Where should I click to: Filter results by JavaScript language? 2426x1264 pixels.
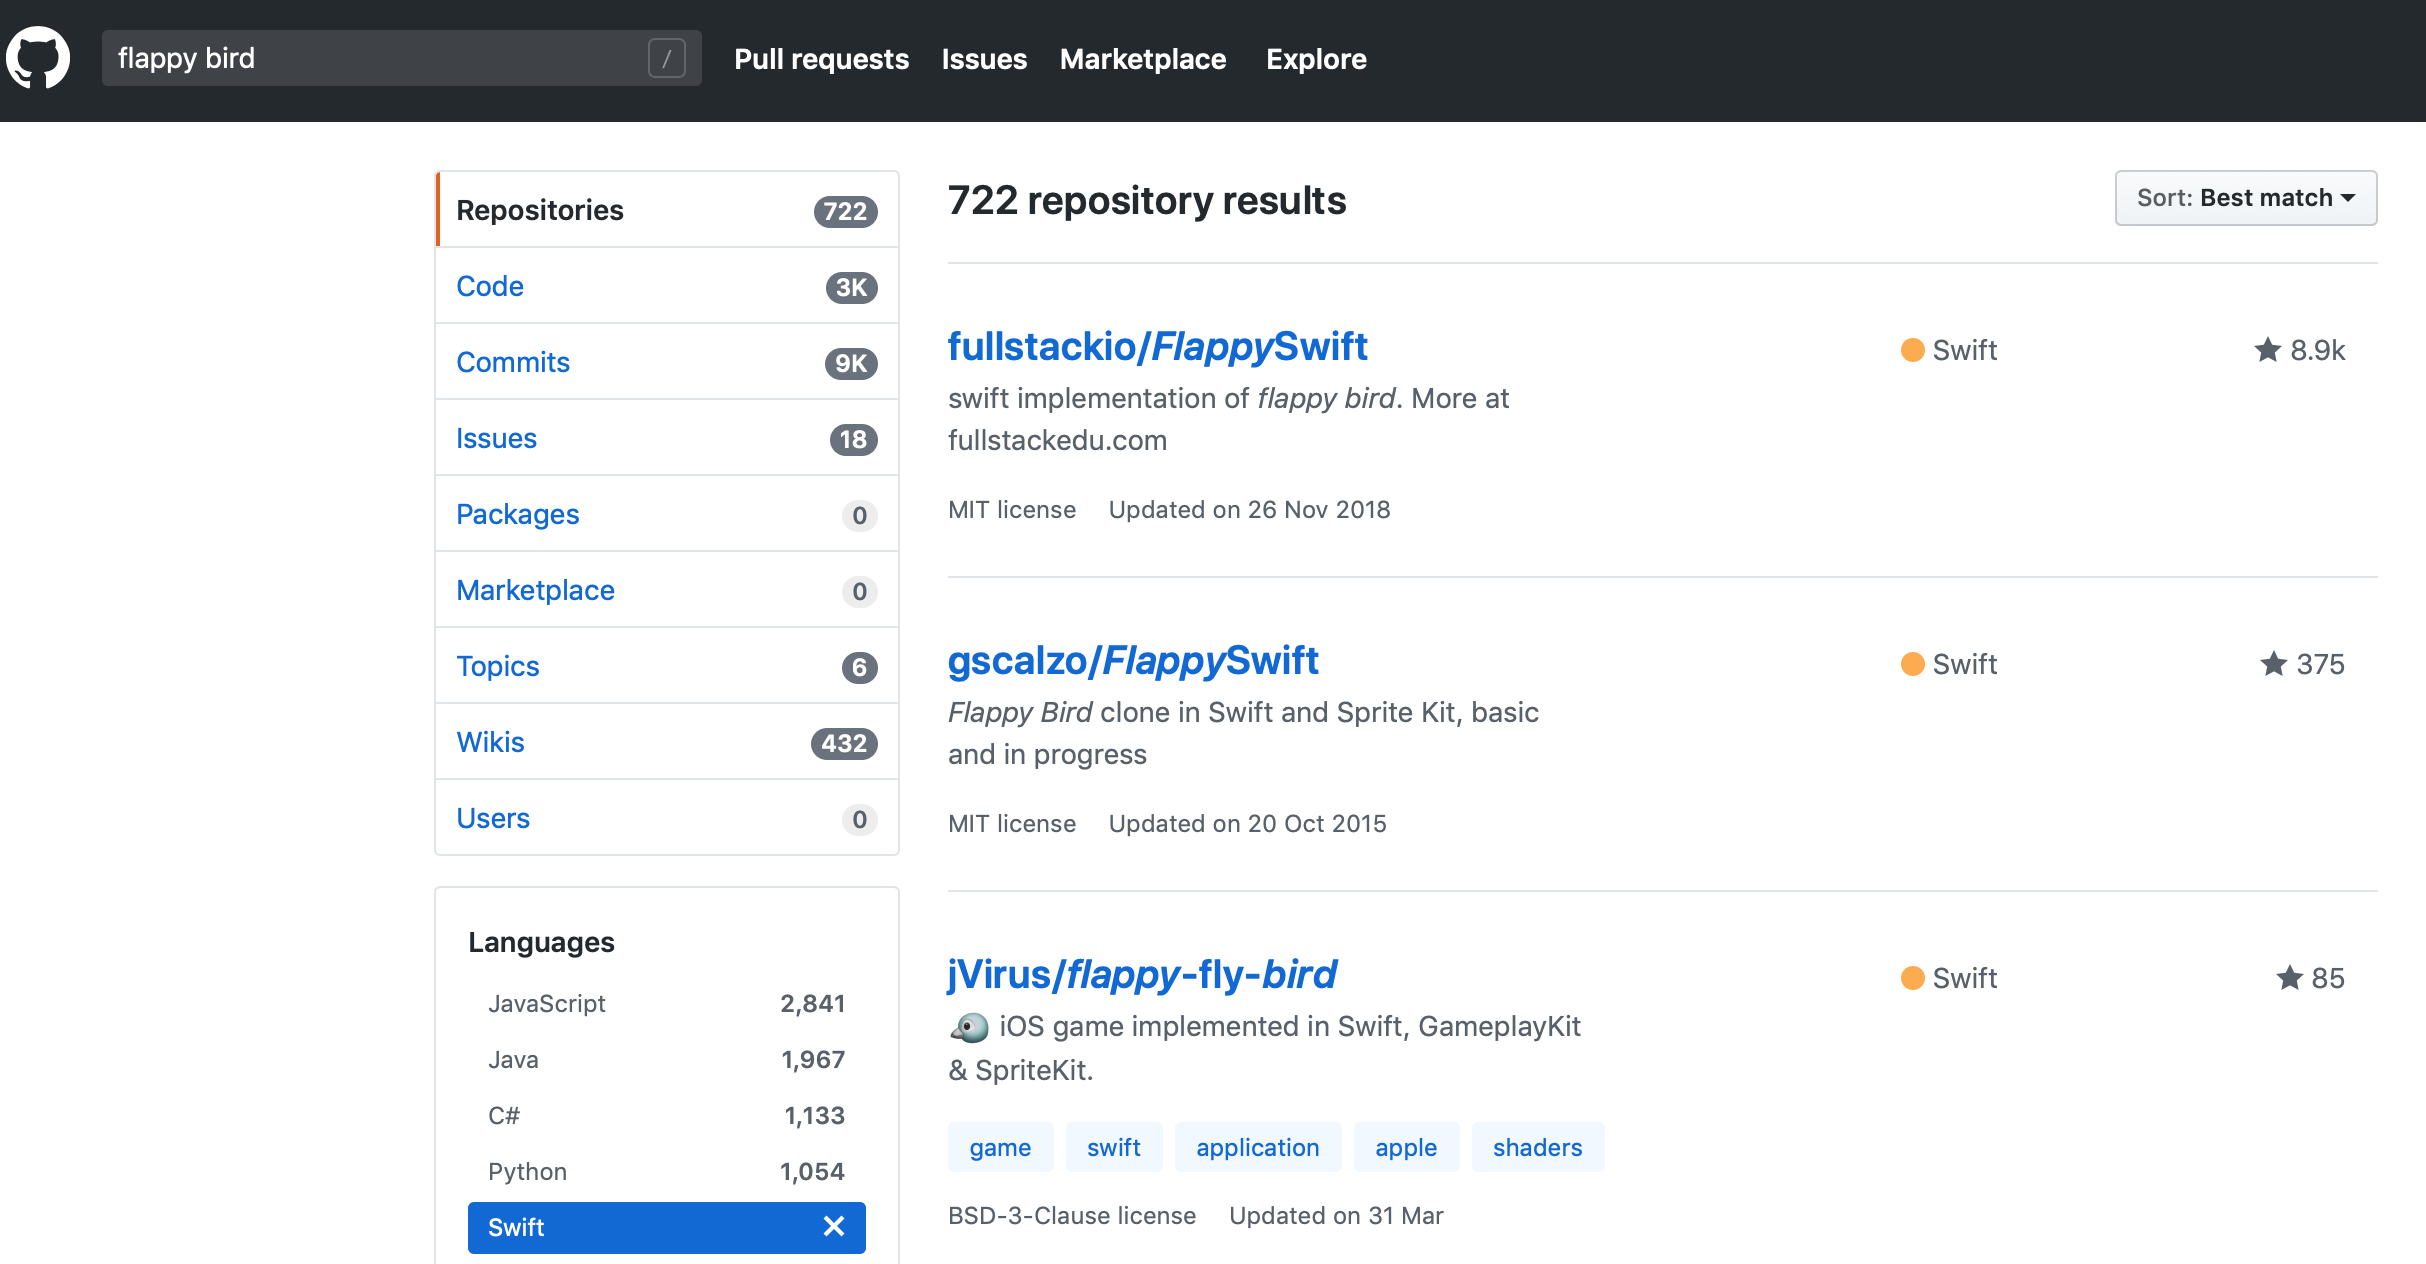(547, 1004)
